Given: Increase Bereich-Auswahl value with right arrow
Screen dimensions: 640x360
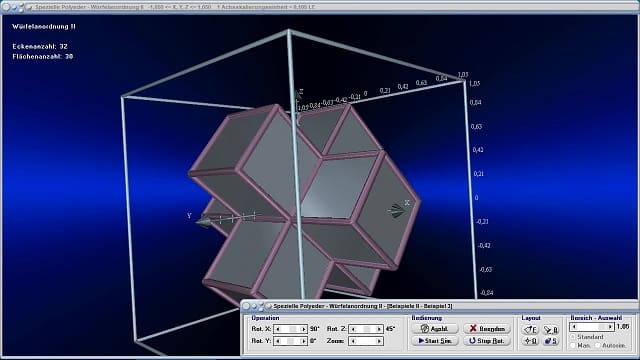Looking at the screenshot, I should coord(610,327).
